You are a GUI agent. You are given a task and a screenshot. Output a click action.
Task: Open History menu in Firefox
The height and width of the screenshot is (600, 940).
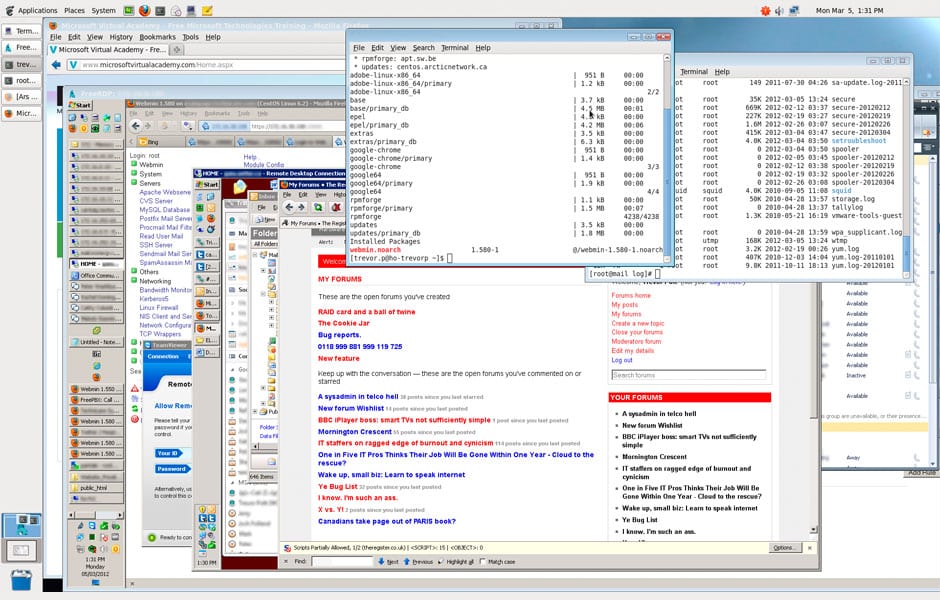point(120,37)
